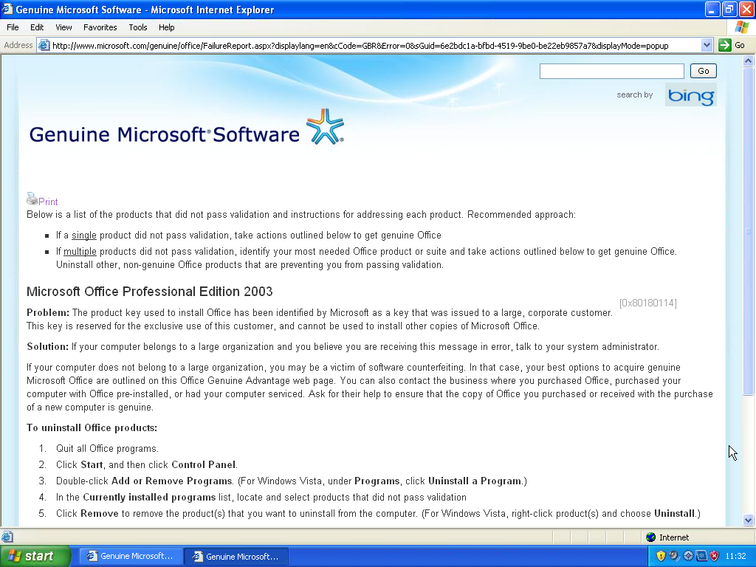
Task: Open the Help menu
Action: pyautogui.click(x=166, y=27)
